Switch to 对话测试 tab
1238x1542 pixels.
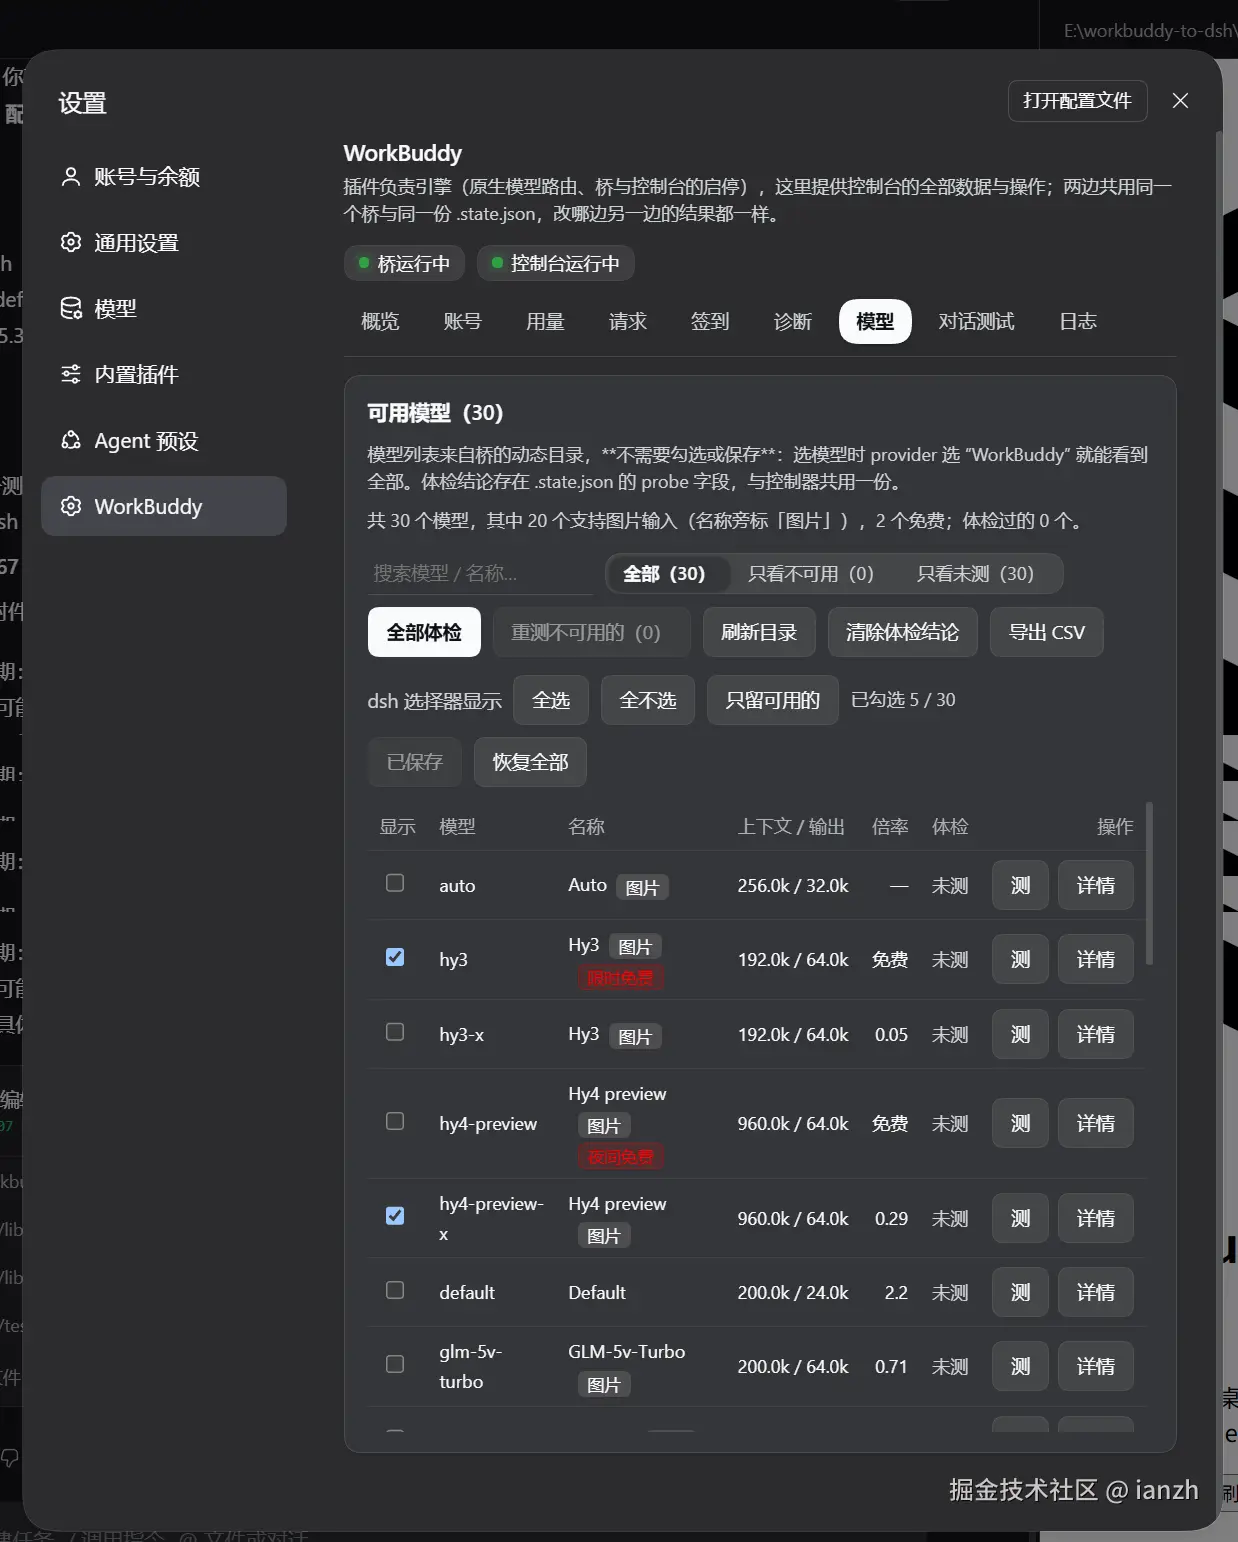pyautogui.click(x=976, y=321)
